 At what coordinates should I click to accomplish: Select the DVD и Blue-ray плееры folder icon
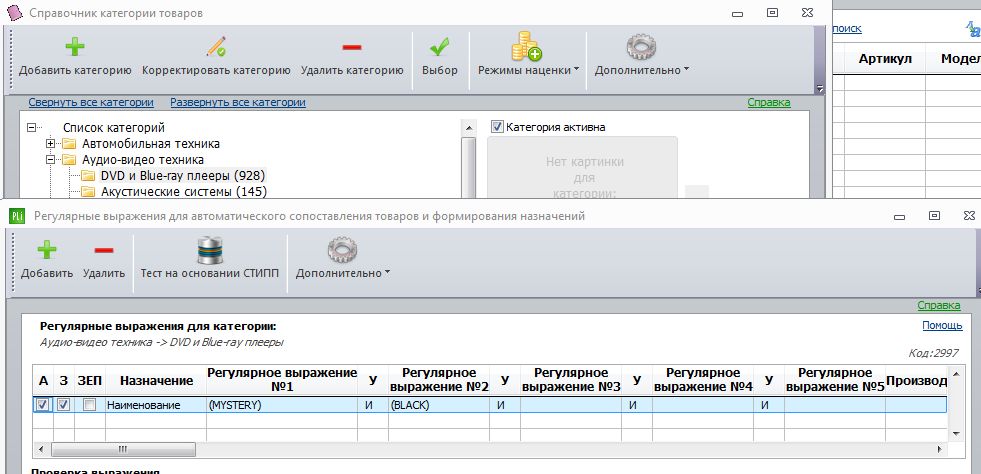click(88, 176)
